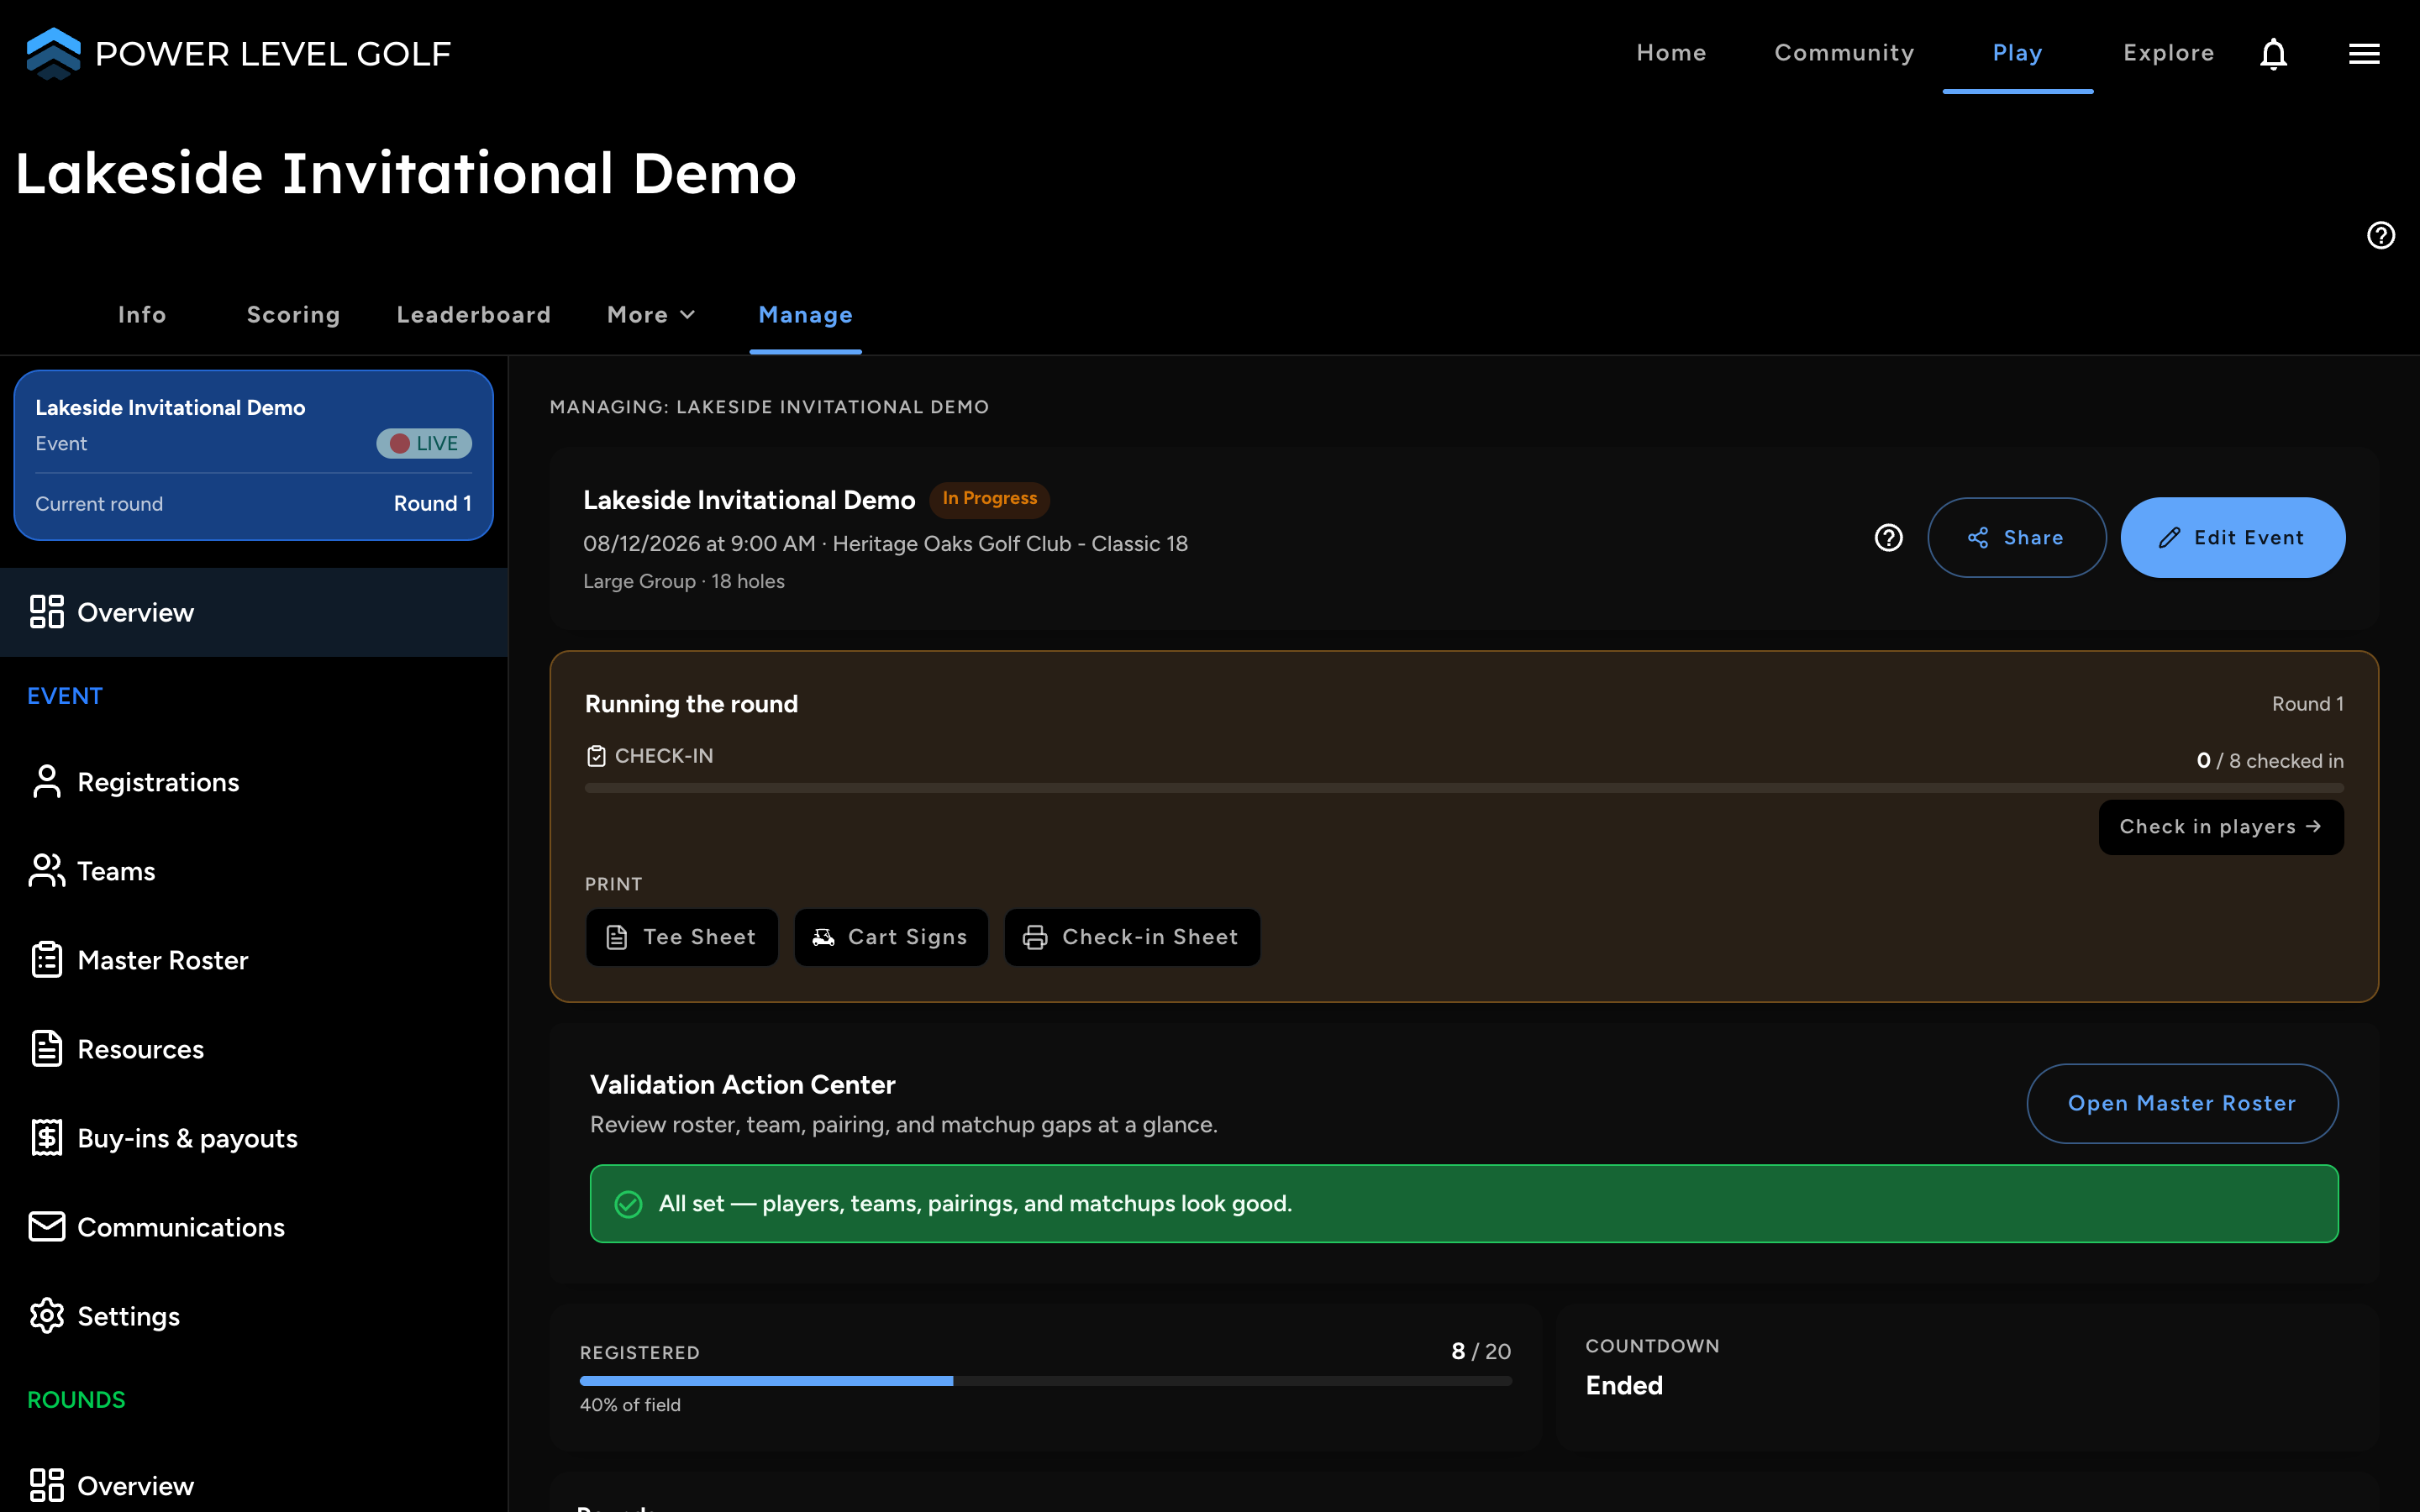Click the 0 / 8 checked in text
This screenshot has width=2420, height=1512.
[2270, 761]
